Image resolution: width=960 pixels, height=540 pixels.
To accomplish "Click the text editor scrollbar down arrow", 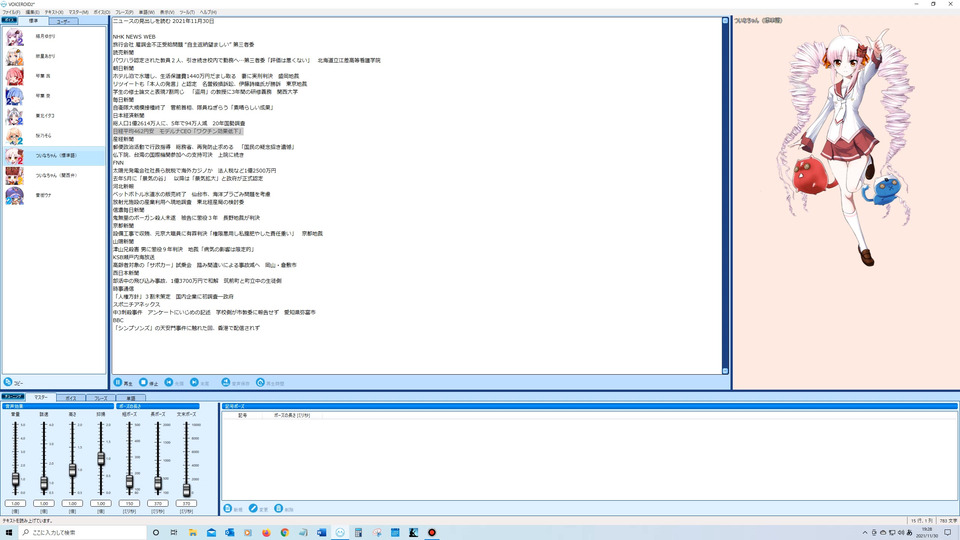I will point(726,371).
